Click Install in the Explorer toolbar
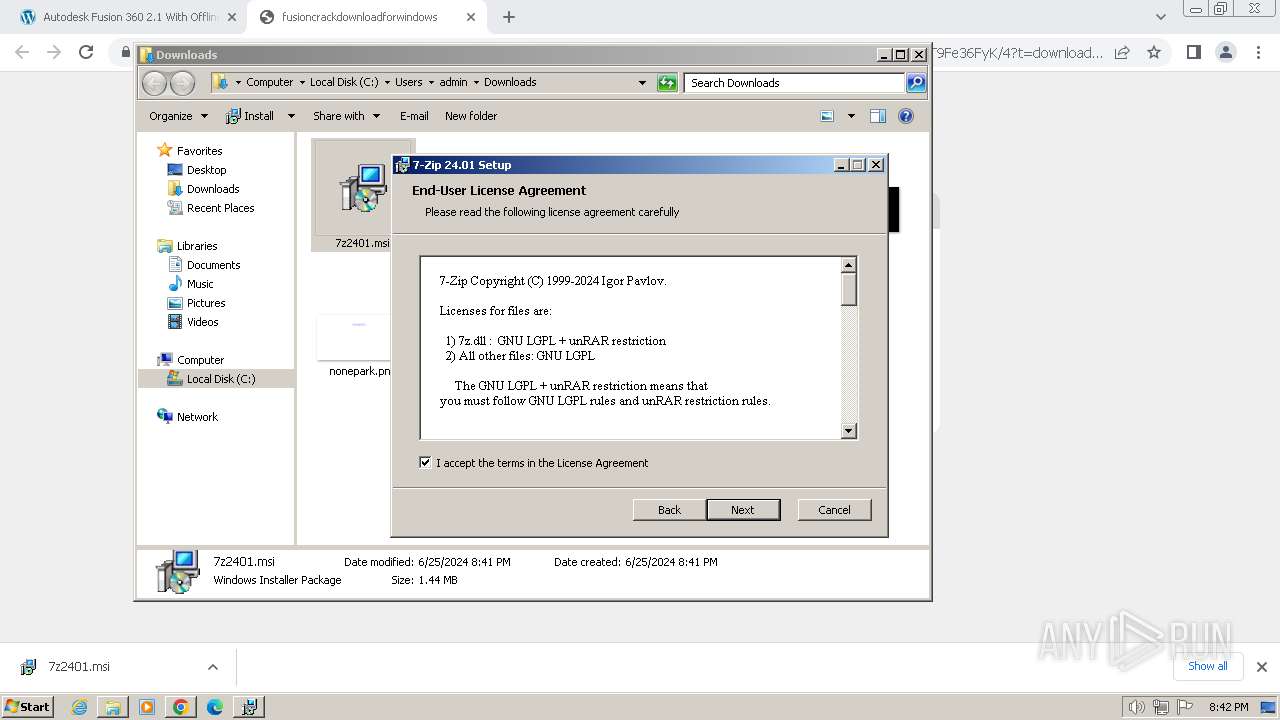This screenshot has height=720, width=1280. coord(251,116)
